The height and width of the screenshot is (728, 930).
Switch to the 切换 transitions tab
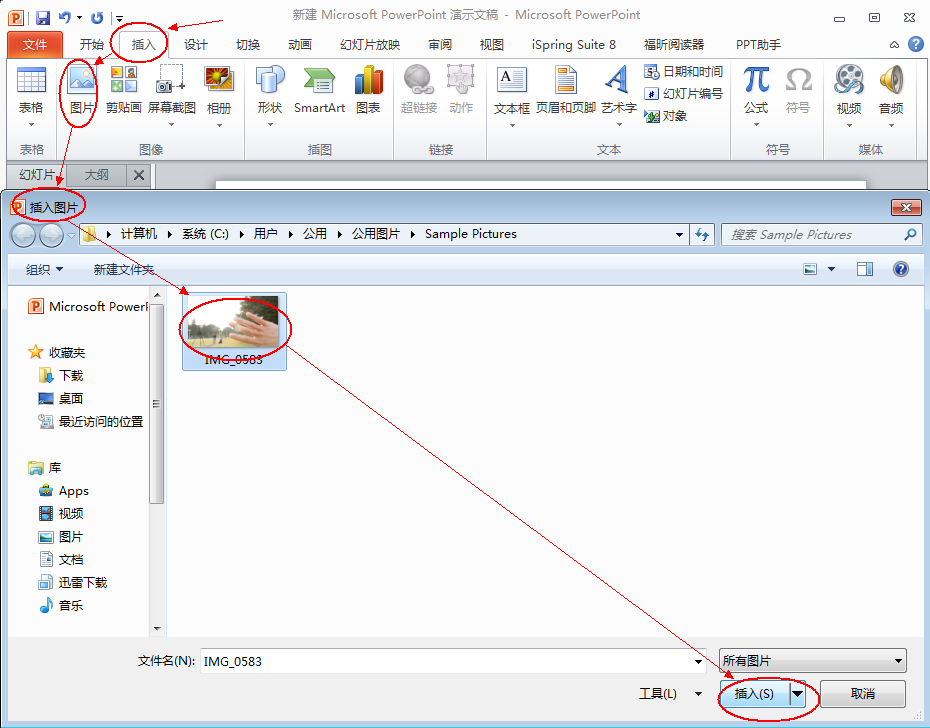[x=248, y=44]
